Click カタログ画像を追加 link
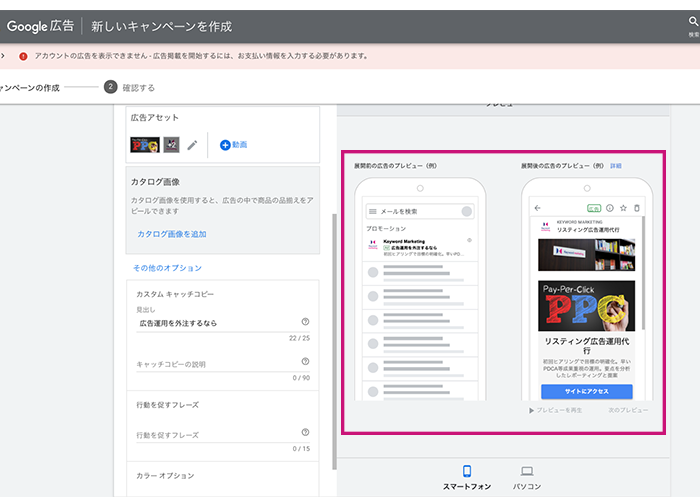Image resolution: width=700 pixels, height=497 pixels. [x=172, y=234]
